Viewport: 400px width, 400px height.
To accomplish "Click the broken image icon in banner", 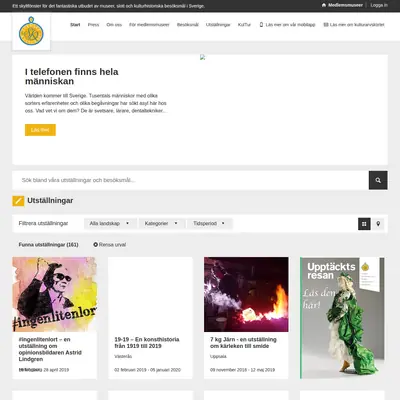I will click(202, 57).
